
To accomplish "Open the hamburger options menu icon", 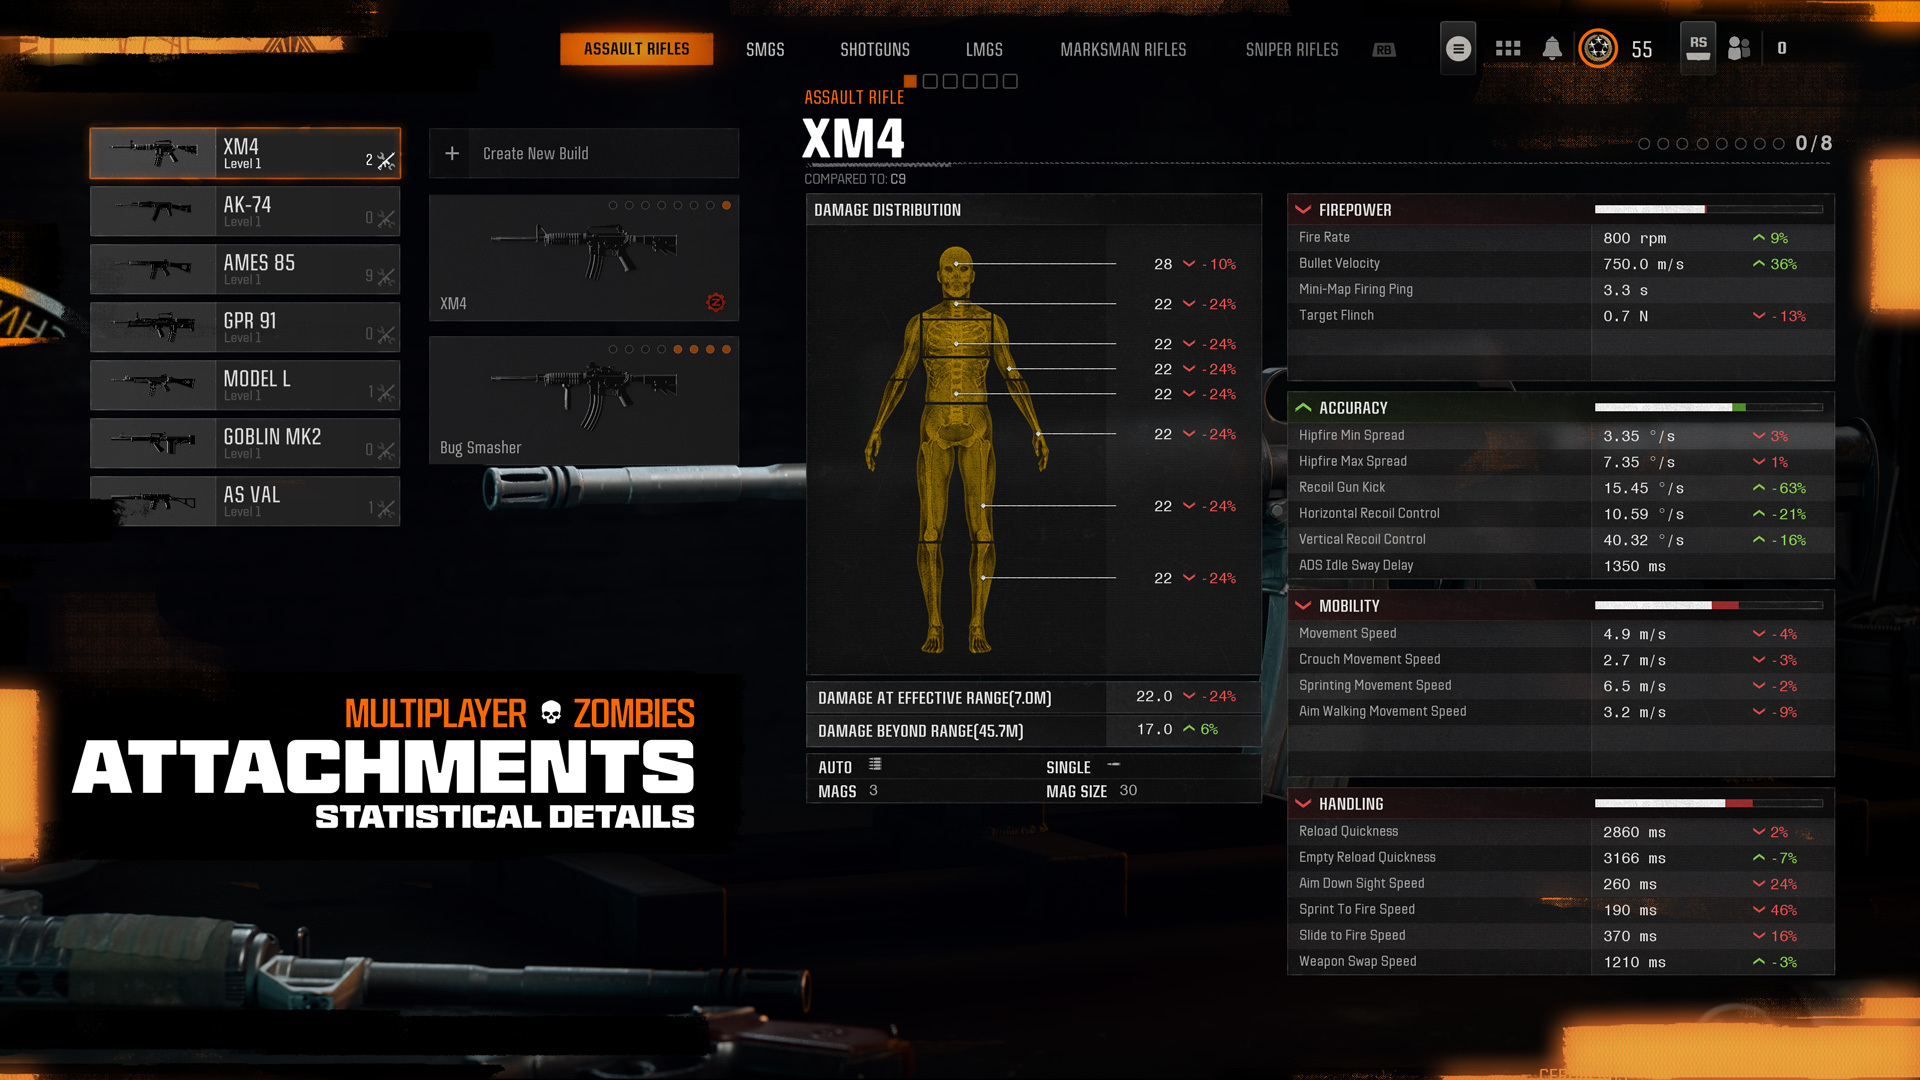I will (x=1458, y=49).
